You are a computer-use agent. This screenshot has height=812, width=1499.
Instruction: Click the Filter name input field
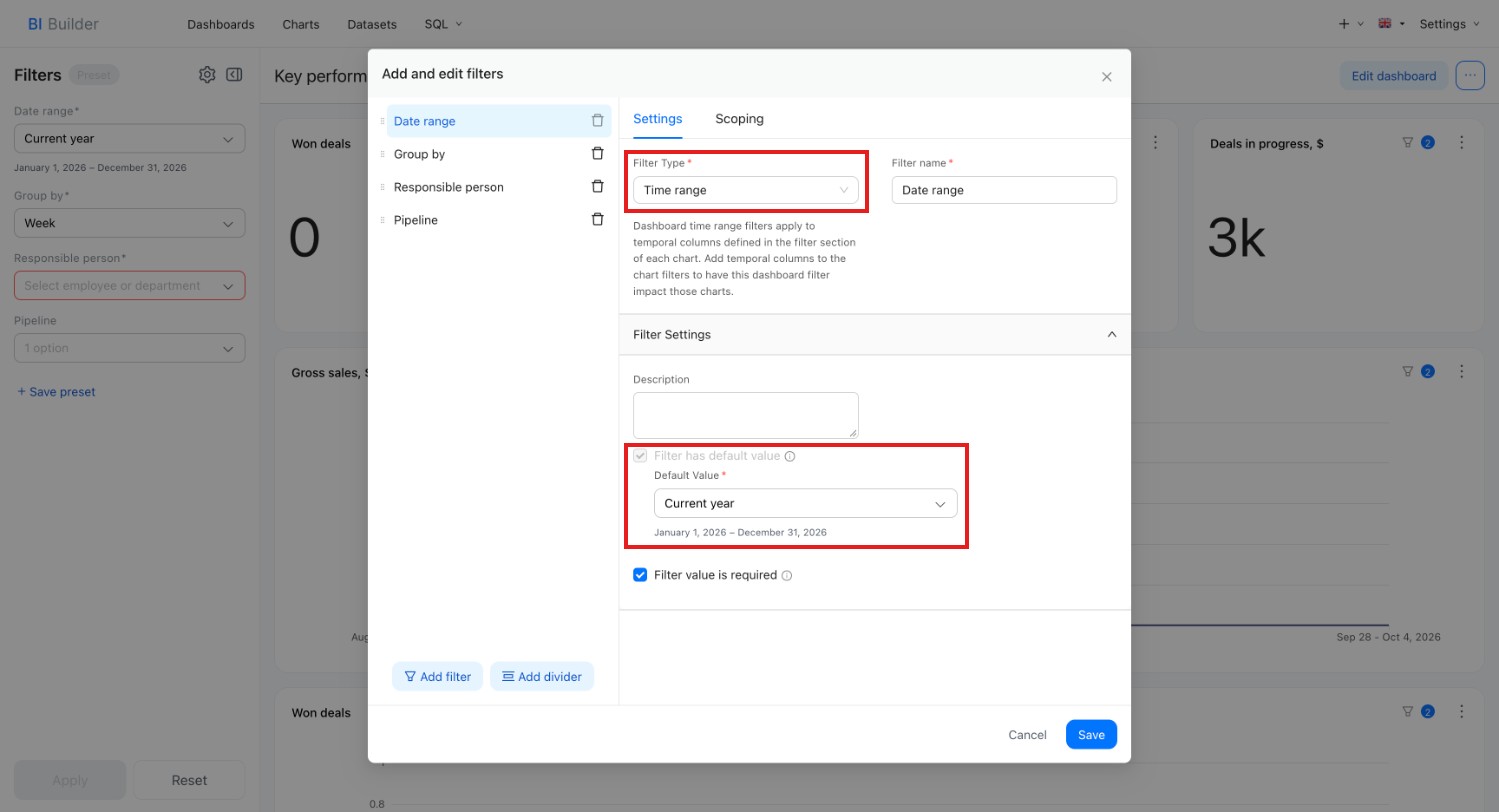click(1004, 190)
